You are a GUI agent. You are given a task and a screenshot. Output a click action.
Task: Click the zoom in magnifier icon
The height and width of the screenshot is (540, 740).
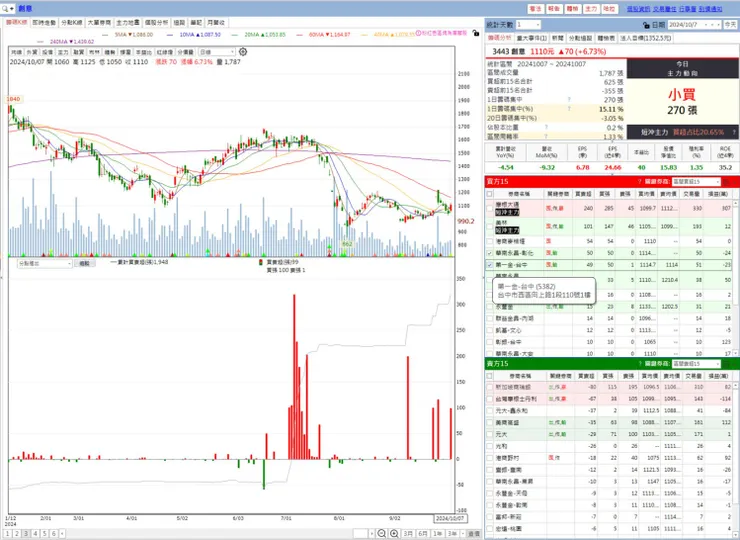(x=395, y=533)
